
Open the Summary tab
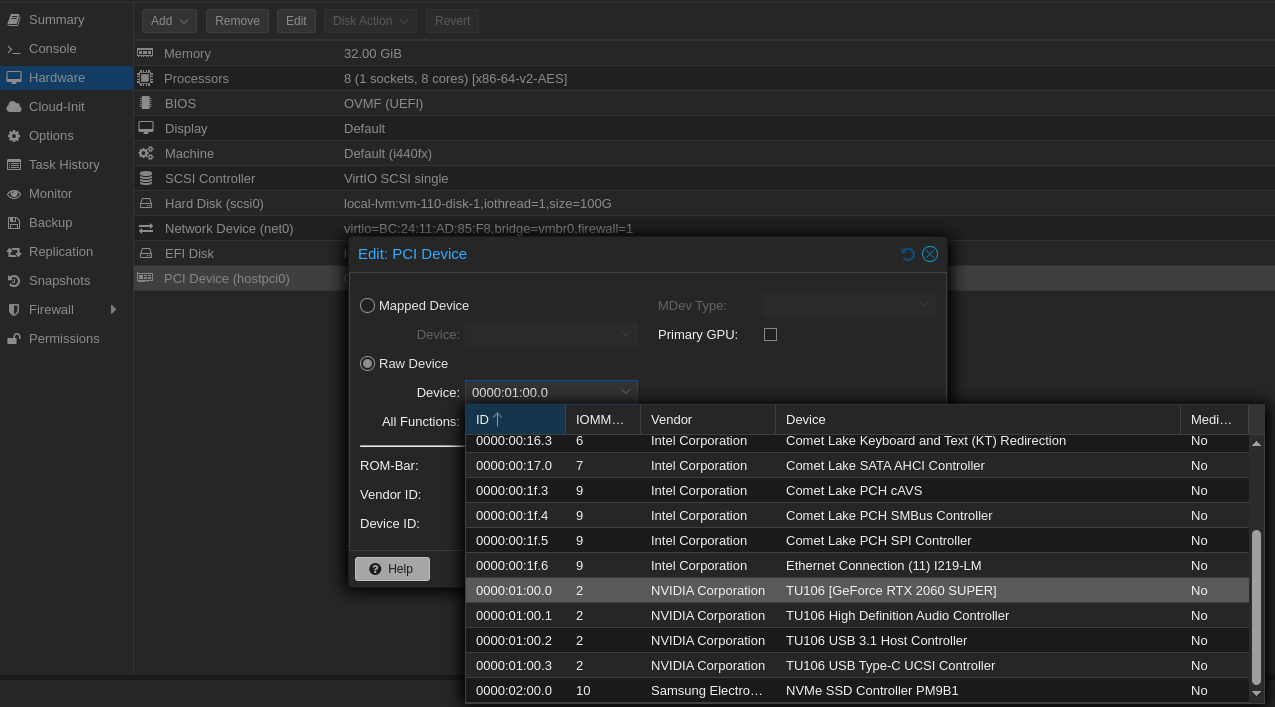click(x=66, y=20)
